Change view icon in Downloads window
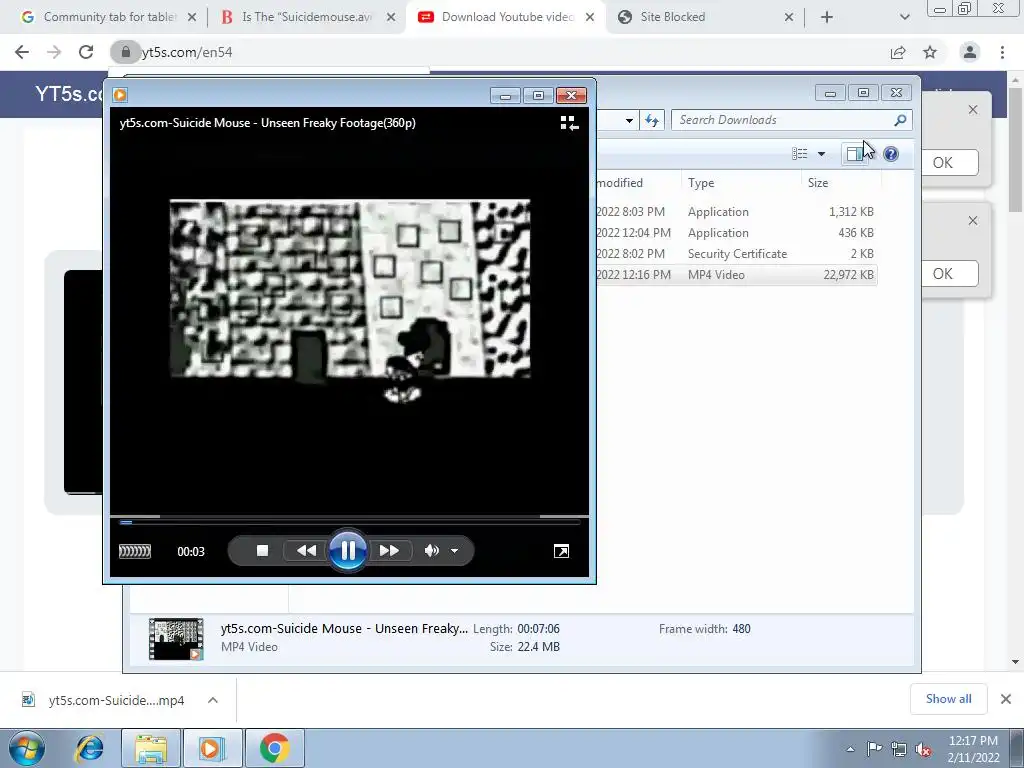This screenshot has height=768, width=1024. pos(799,153)
